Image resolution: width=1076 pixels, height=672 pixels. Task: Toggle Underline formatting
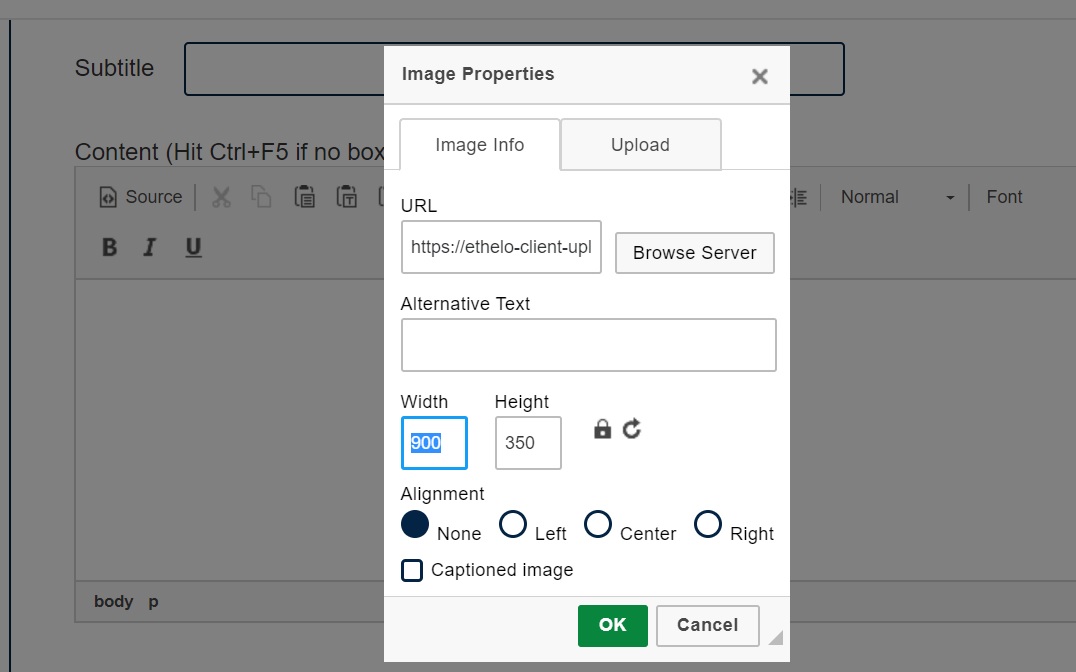pos(194,247)
